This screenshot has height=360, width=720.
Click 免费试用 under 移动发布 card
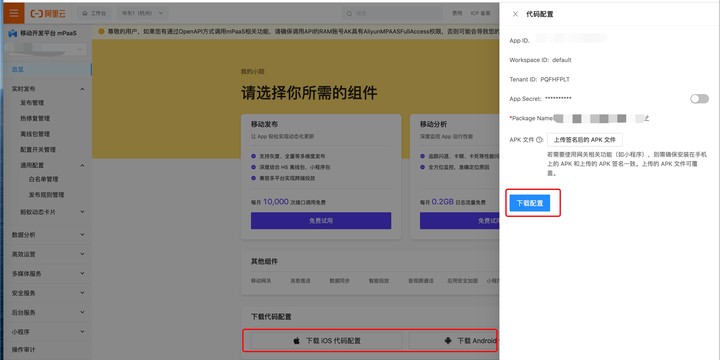321,220
